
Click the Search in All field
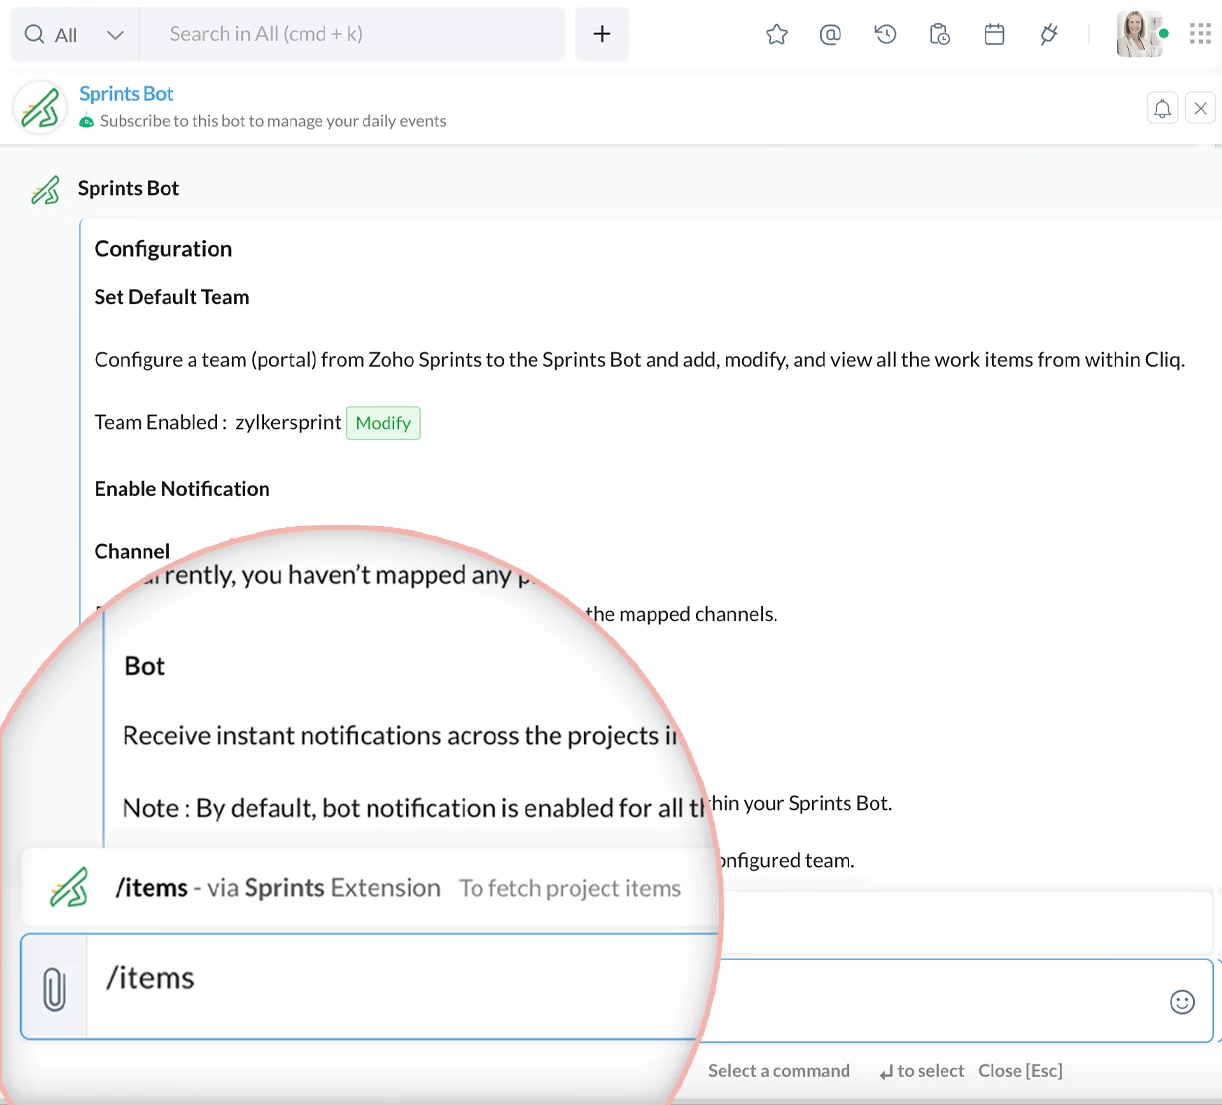[352, 34]
